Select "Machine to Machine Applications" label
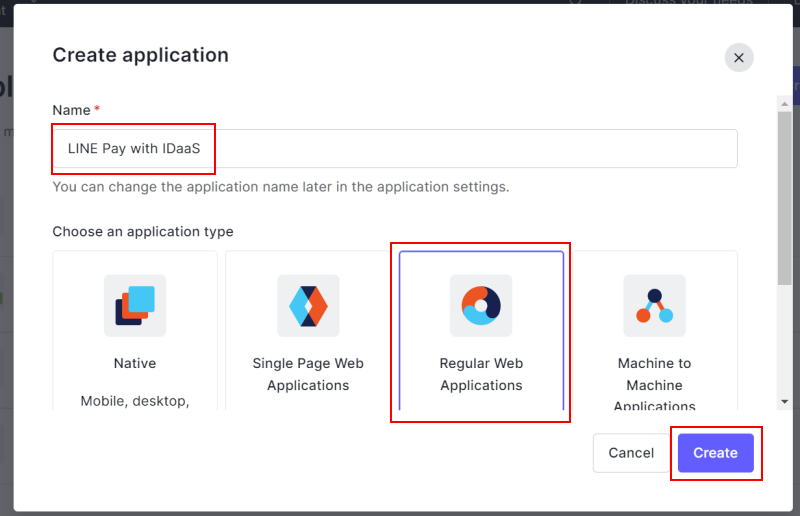The height and width of the screenshot is (516, 800). click(654, 384)
